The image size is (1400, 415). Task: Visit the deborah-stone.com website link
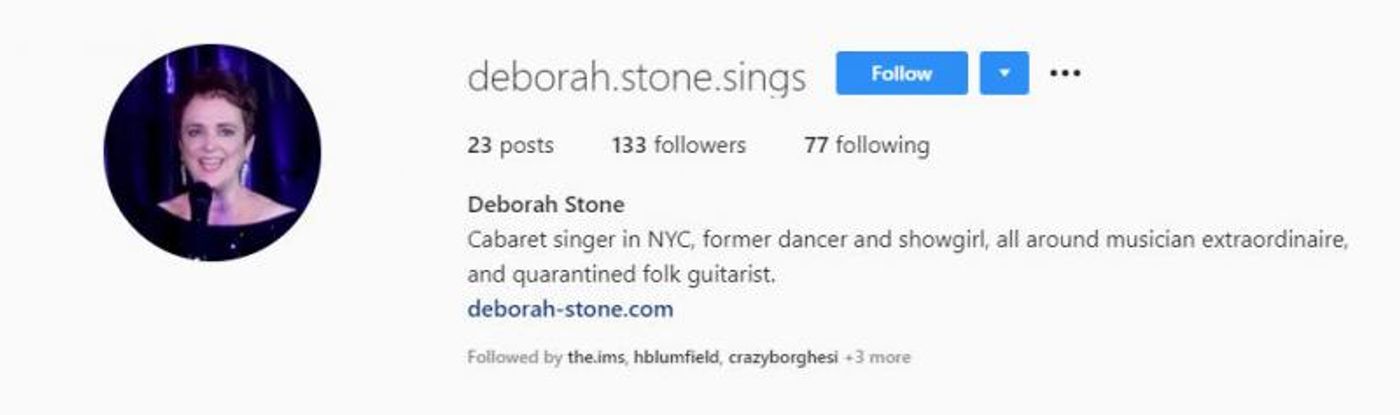pos(570,309)
